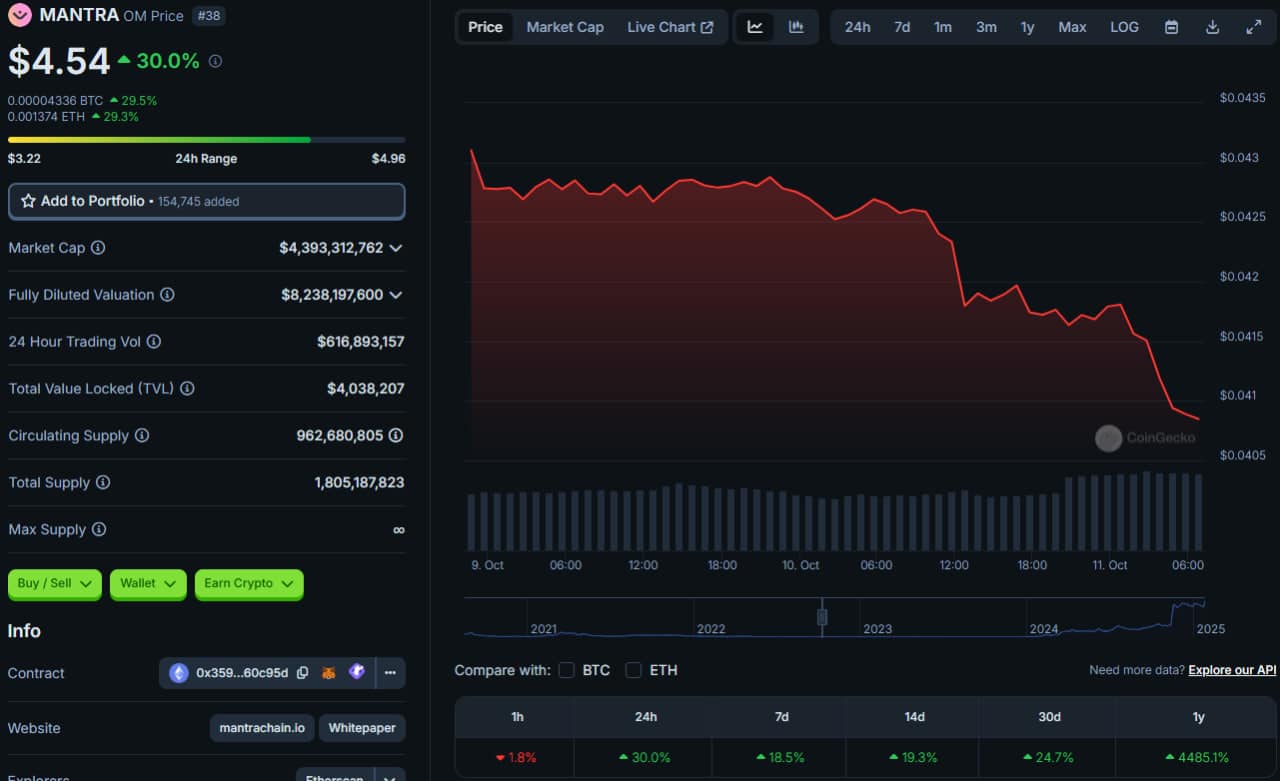Screen dimensions: 1280x781
Task: Check the ETH compare checkbox
Action: pyautogui.click(x=633, y=670)
